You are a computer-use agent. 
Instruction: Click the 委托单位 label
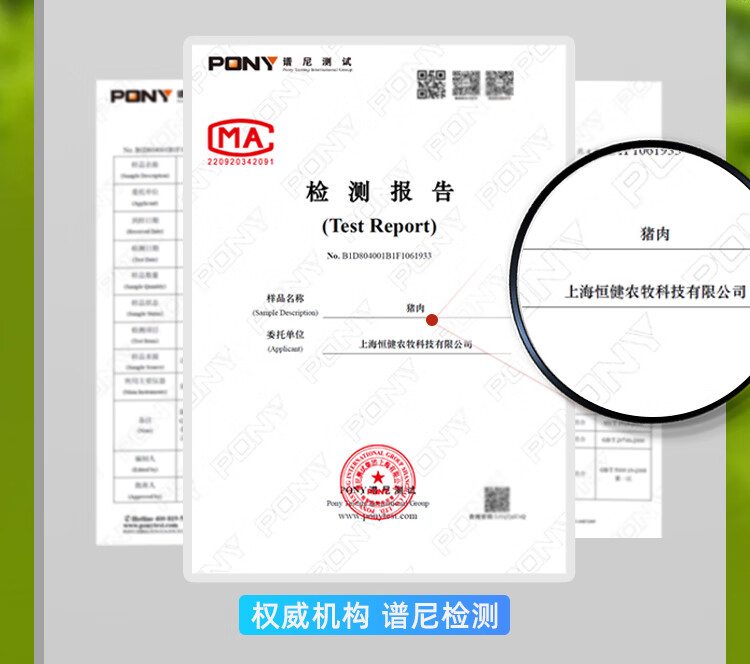click(285, 334)
